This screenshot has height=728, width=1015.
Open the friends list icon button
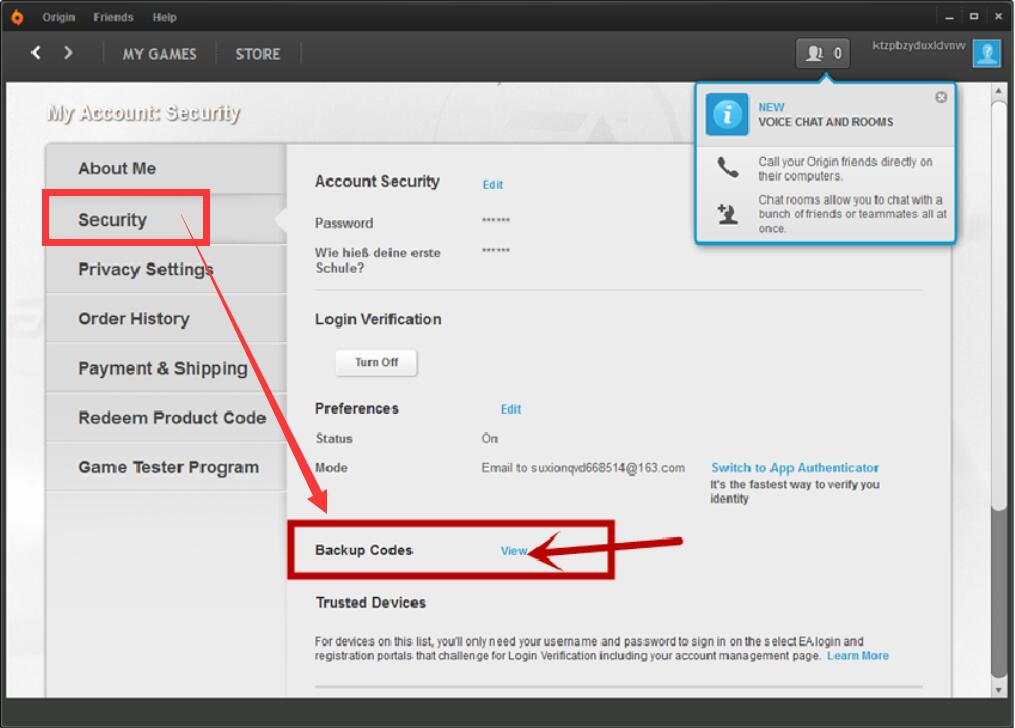pos(823,54)
